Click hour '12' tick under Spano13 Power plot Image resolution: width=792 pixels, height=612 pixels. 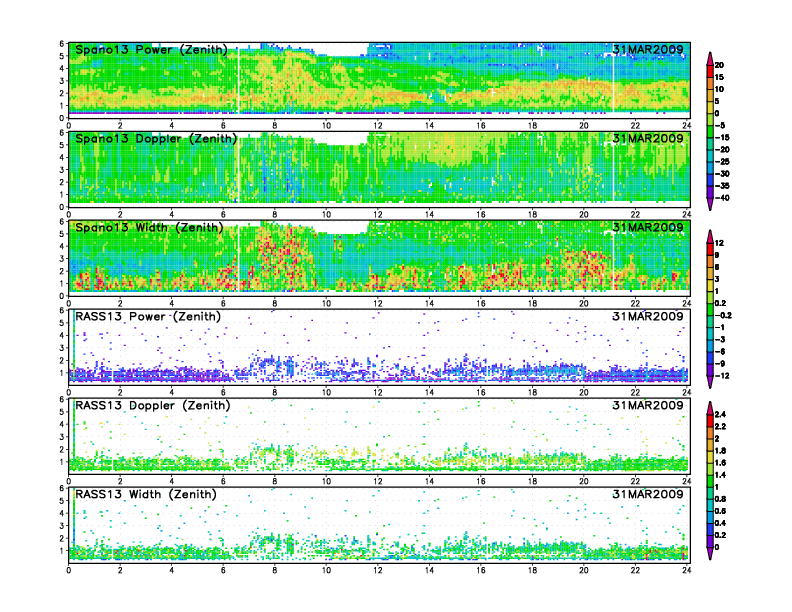coord(378,126)
